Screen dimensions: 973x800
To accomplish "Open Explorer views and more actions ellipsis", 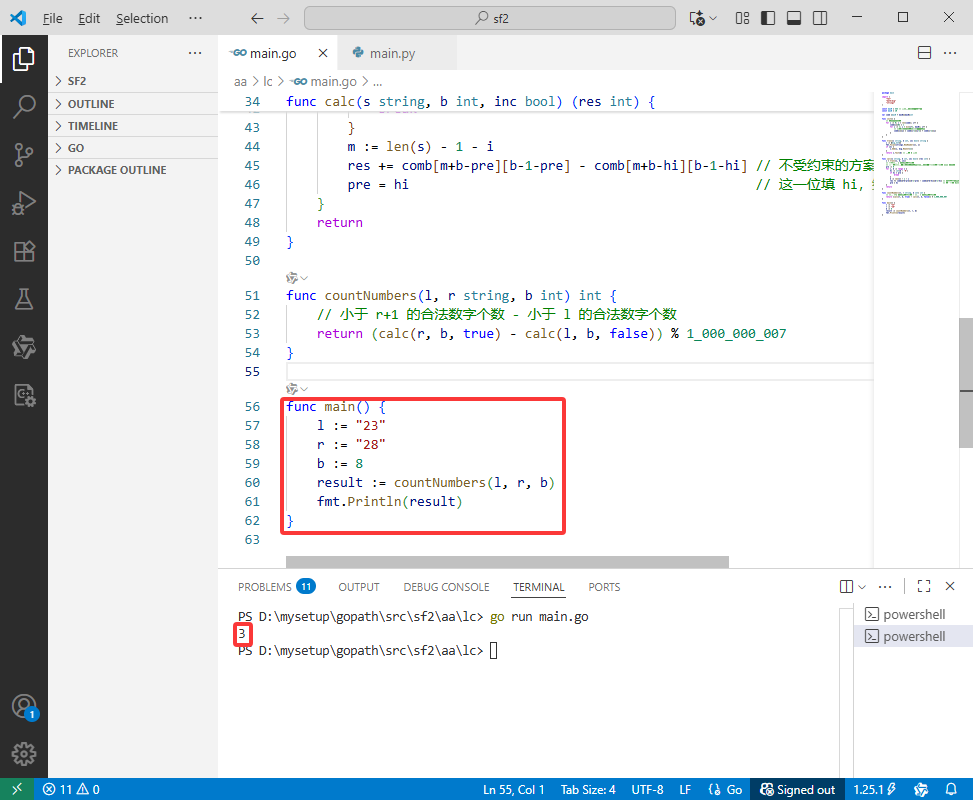I will pos(195,53).
